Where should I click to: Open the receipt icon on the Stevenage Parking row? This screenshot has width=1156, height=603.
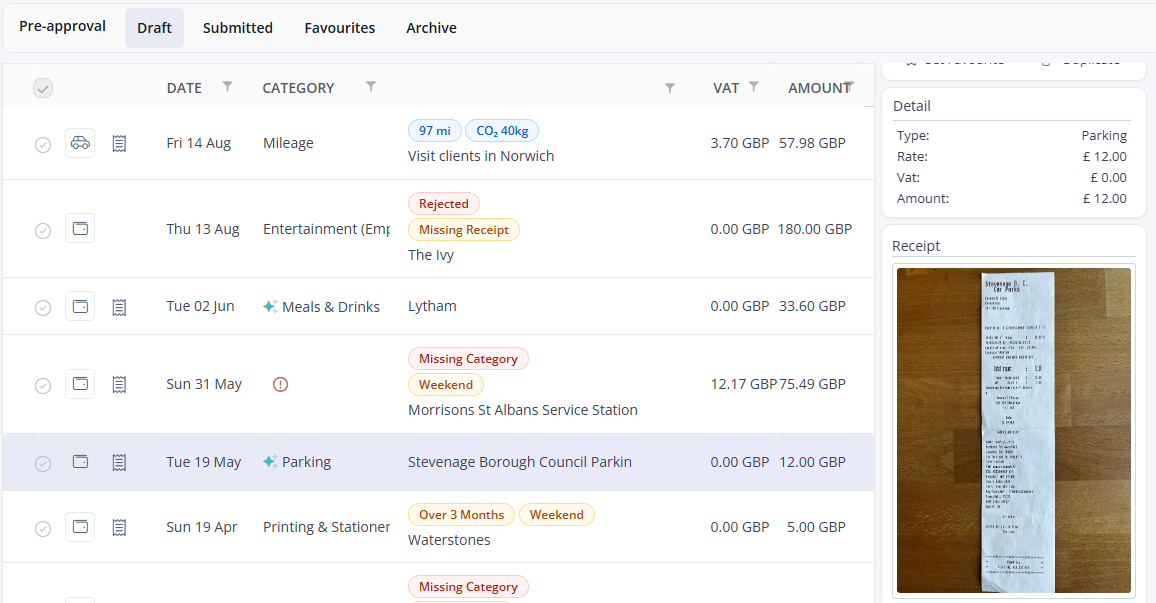point(119,462)
